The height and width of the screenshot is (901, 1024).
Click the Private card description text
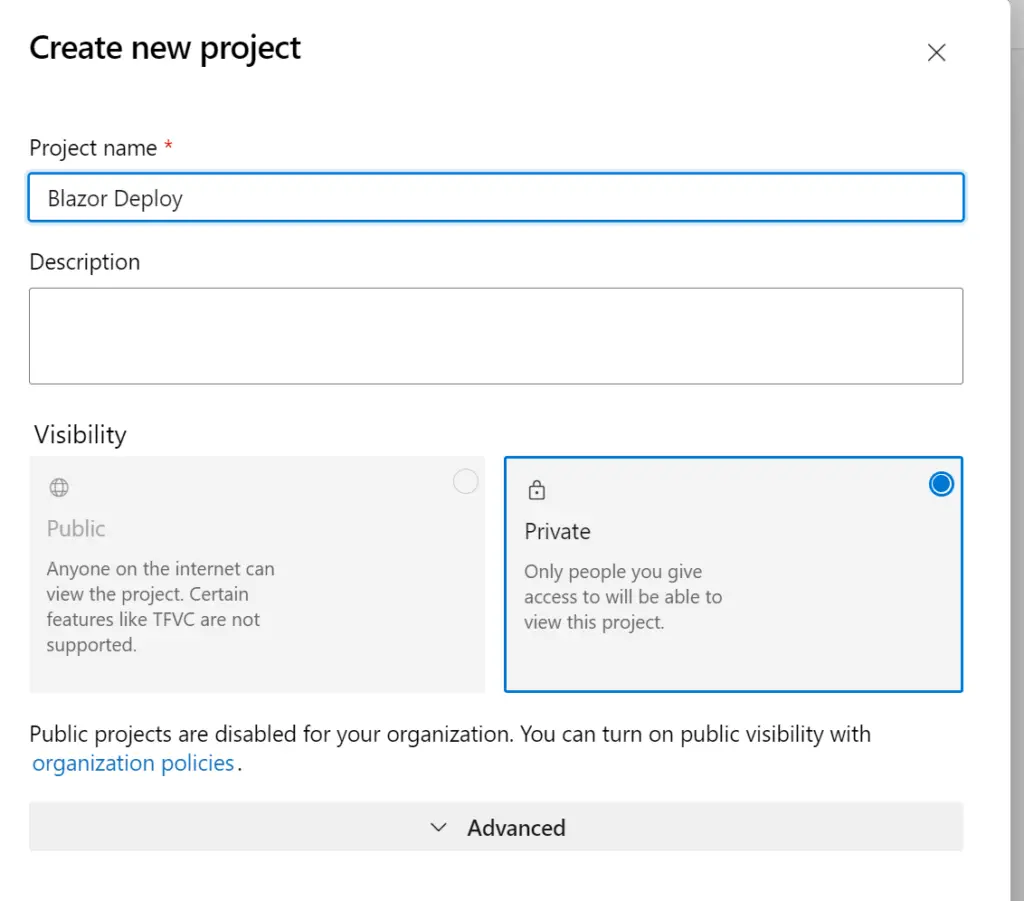[x=622, y=597]
